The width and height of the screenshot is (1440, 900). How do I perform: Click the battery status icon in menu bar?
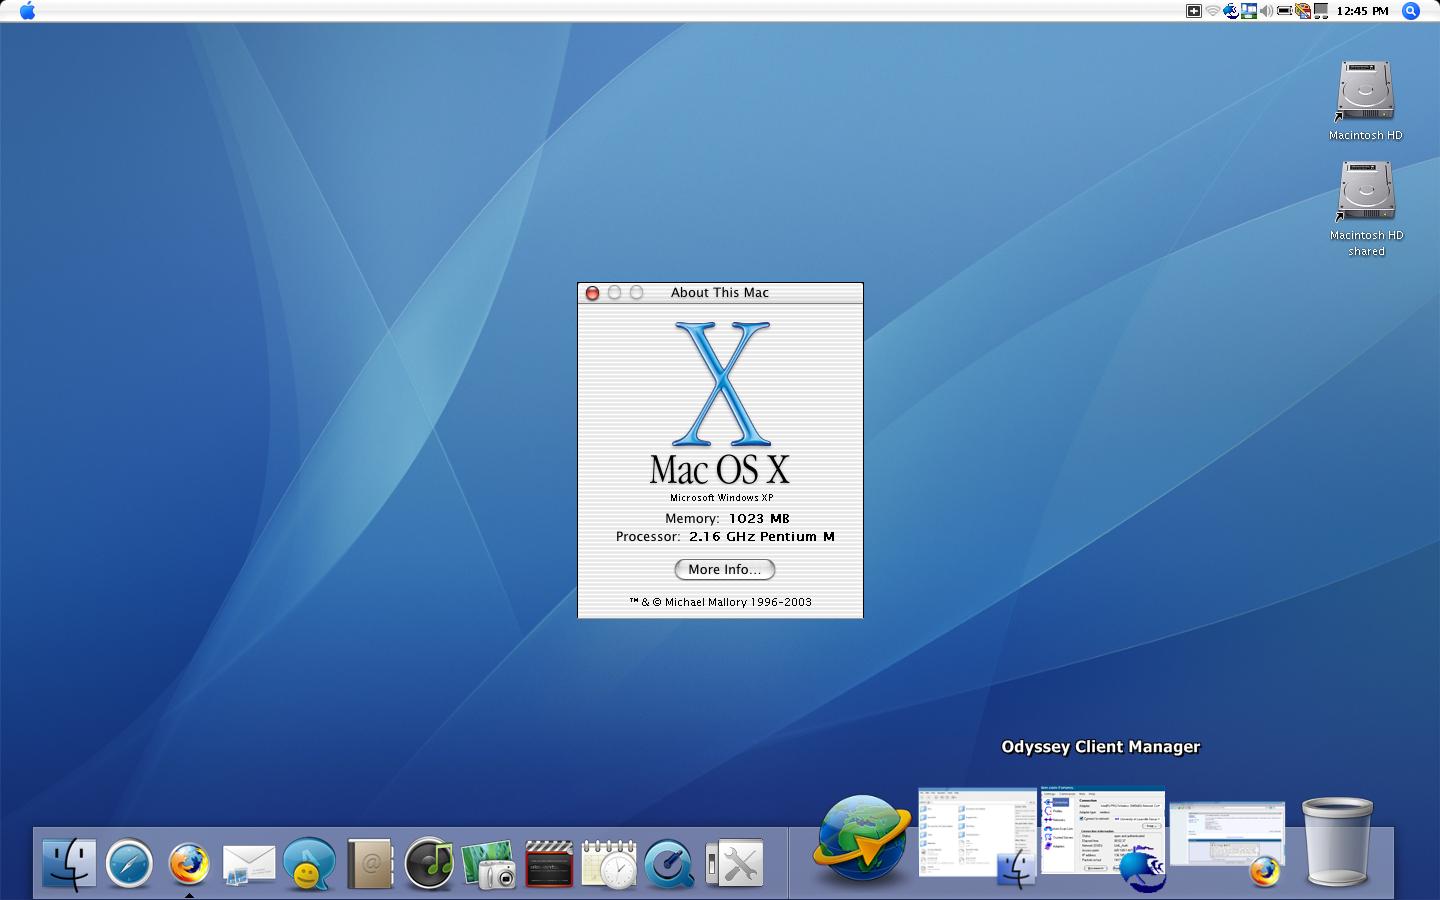(1285, 11)
